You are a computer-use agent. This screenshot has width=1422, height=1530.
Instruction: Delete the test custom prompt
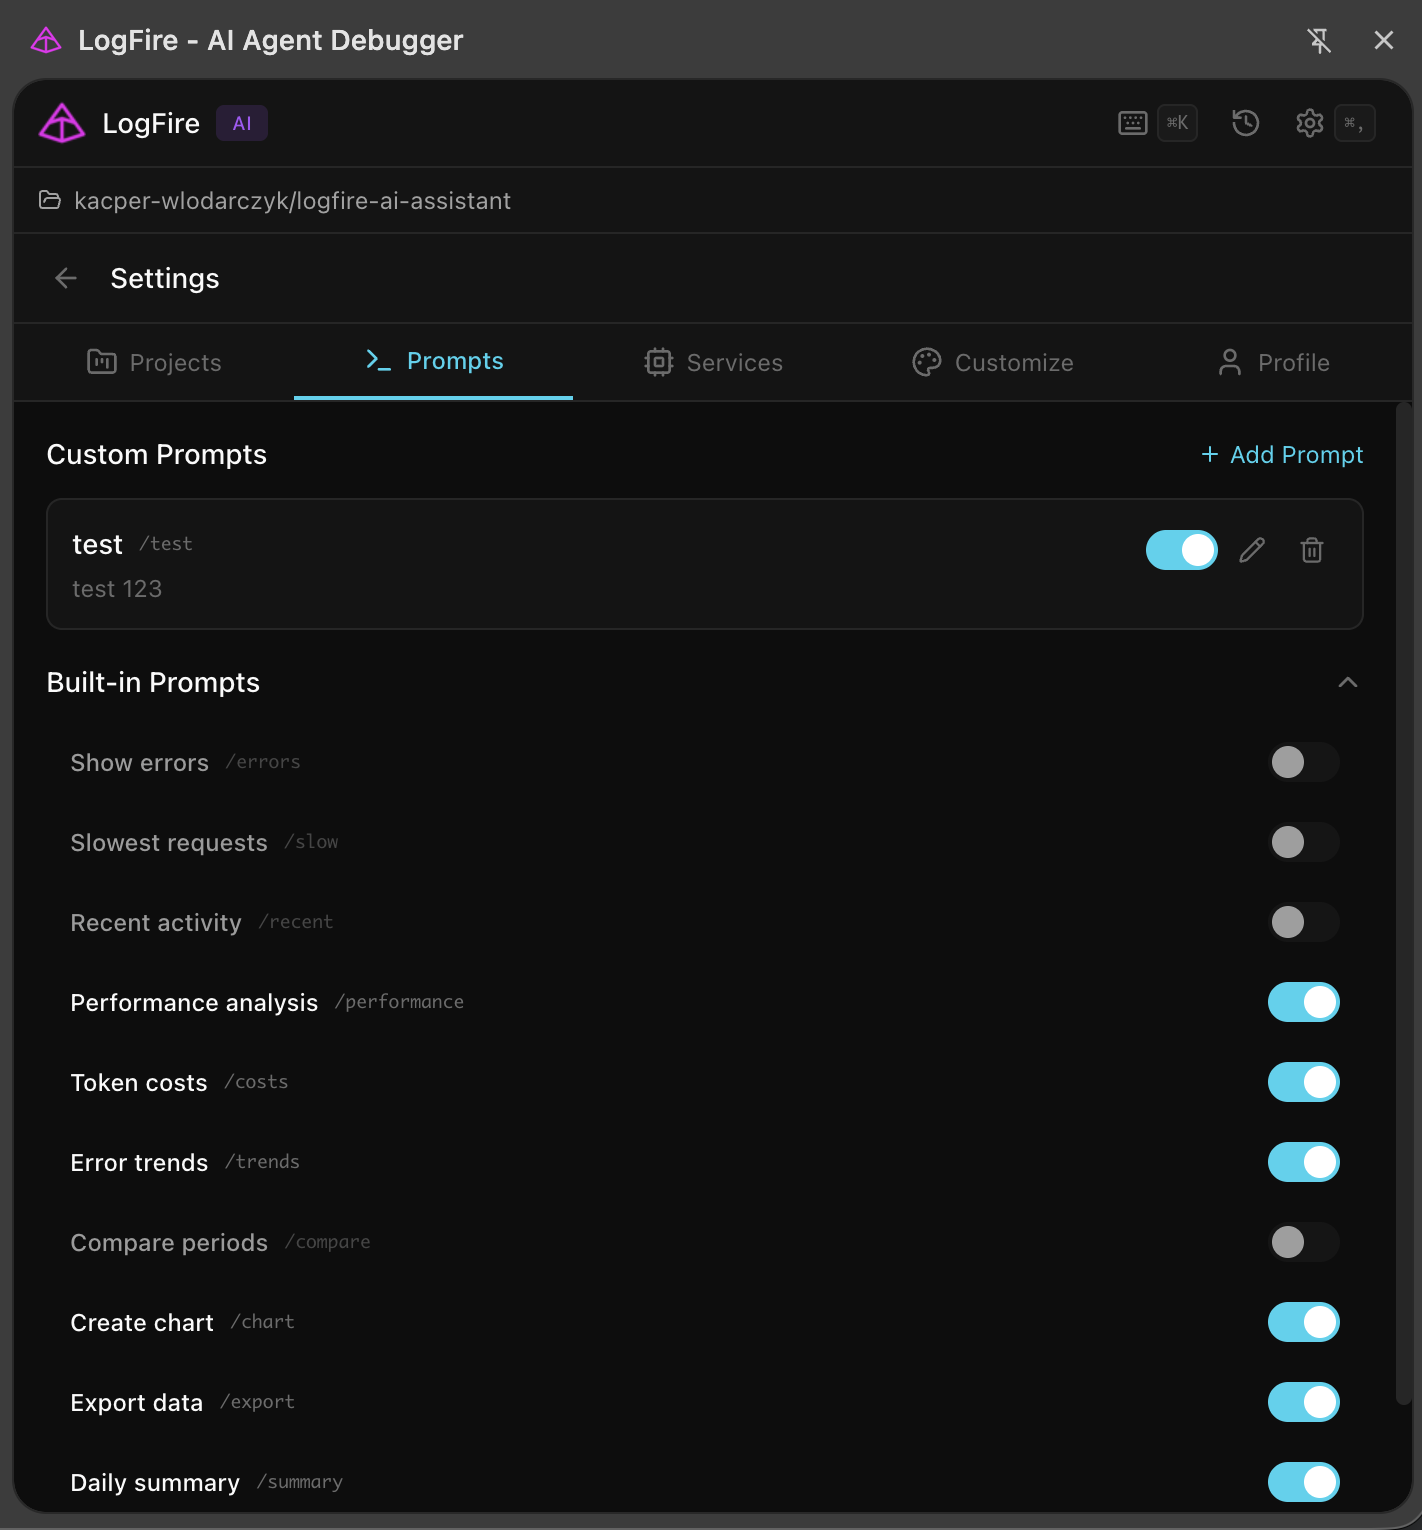pyautogui.click(x=1312, y=550)
